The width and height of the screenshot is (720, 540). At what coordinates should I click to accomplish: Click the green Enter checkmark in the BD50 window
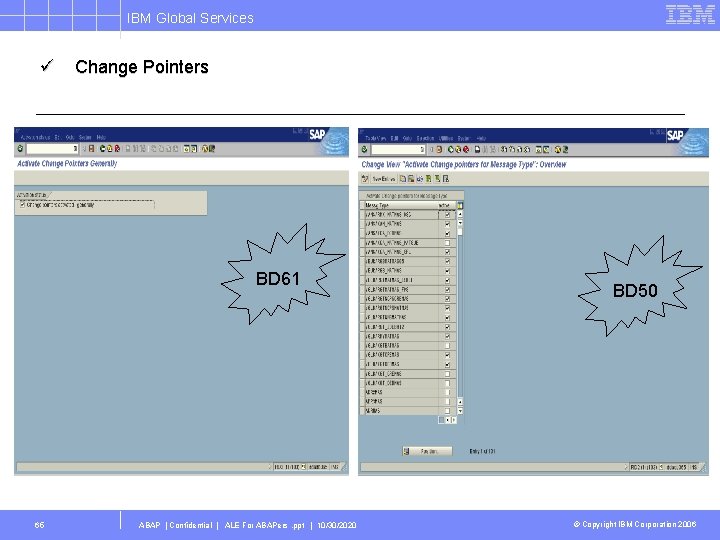point(365,149)
